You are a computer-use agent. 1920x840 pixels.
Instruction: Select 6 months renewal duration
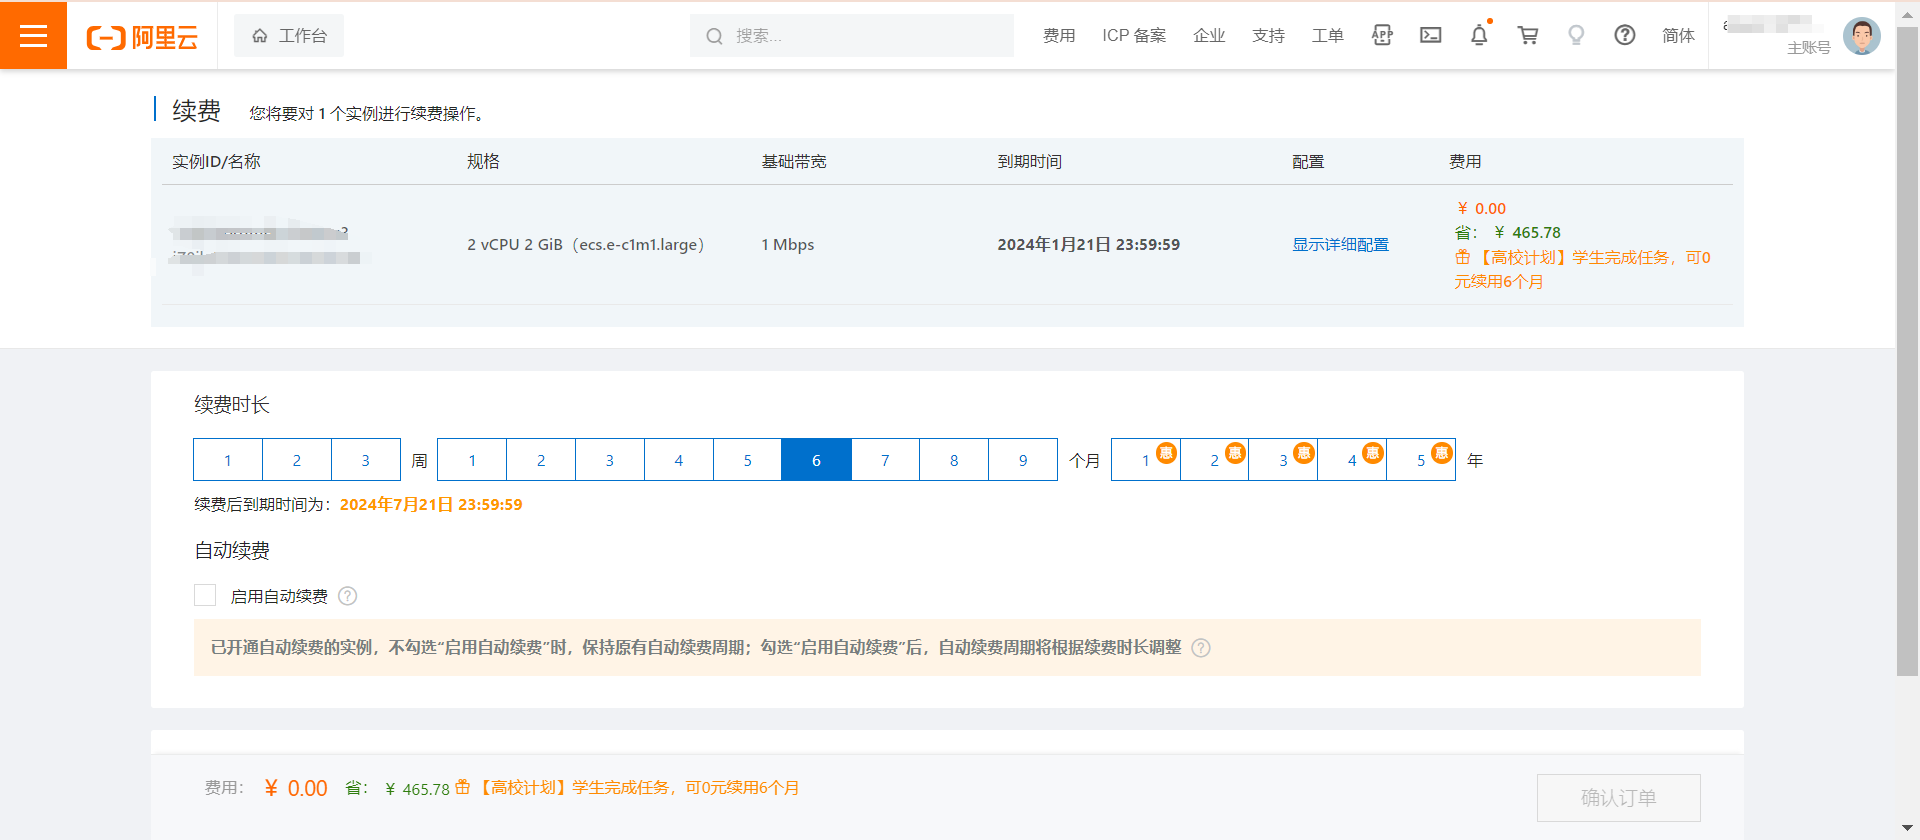(816, 460)
